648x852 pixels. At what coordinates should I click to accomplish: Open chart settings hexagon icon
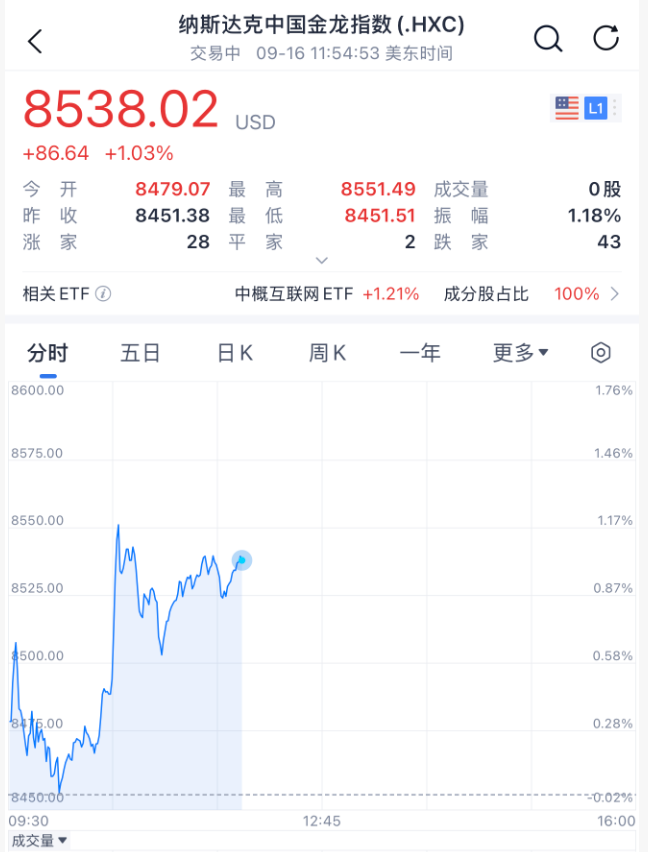click(600, 353)
